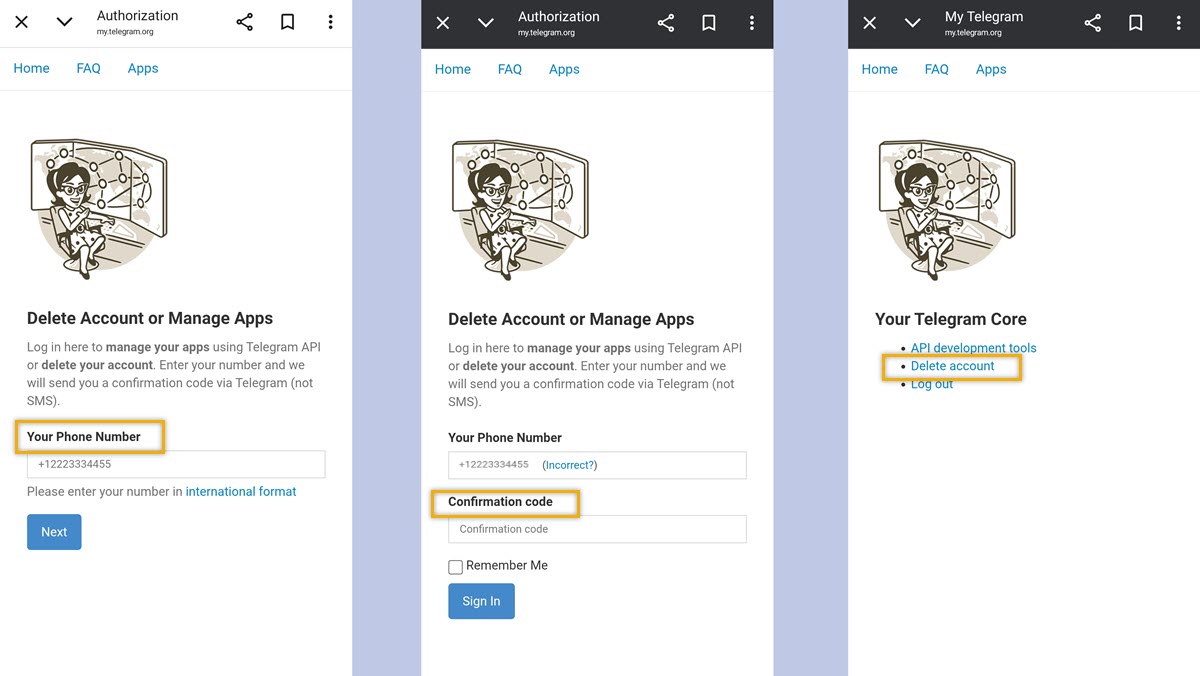Expand the chevron beside My Telegram title

click(912, 22)
